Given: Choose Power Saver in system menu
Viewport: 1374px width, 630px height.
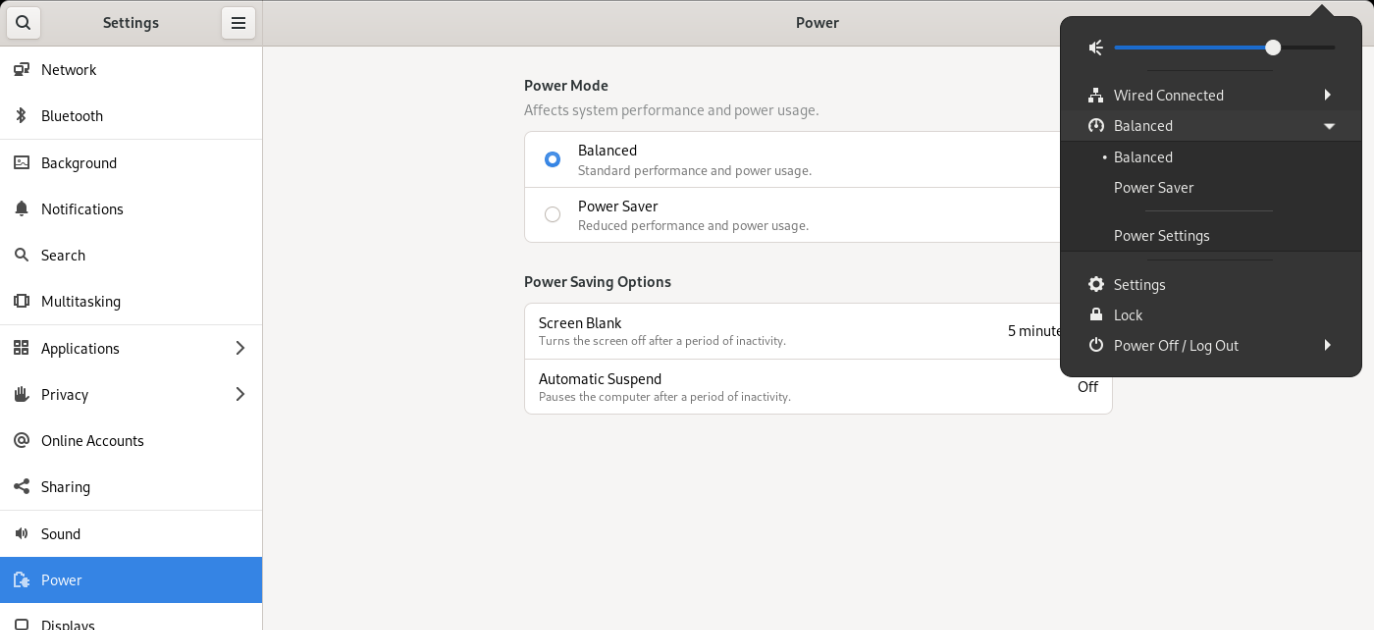Looking at the screenshot, I should click(x=1153, y=188).
